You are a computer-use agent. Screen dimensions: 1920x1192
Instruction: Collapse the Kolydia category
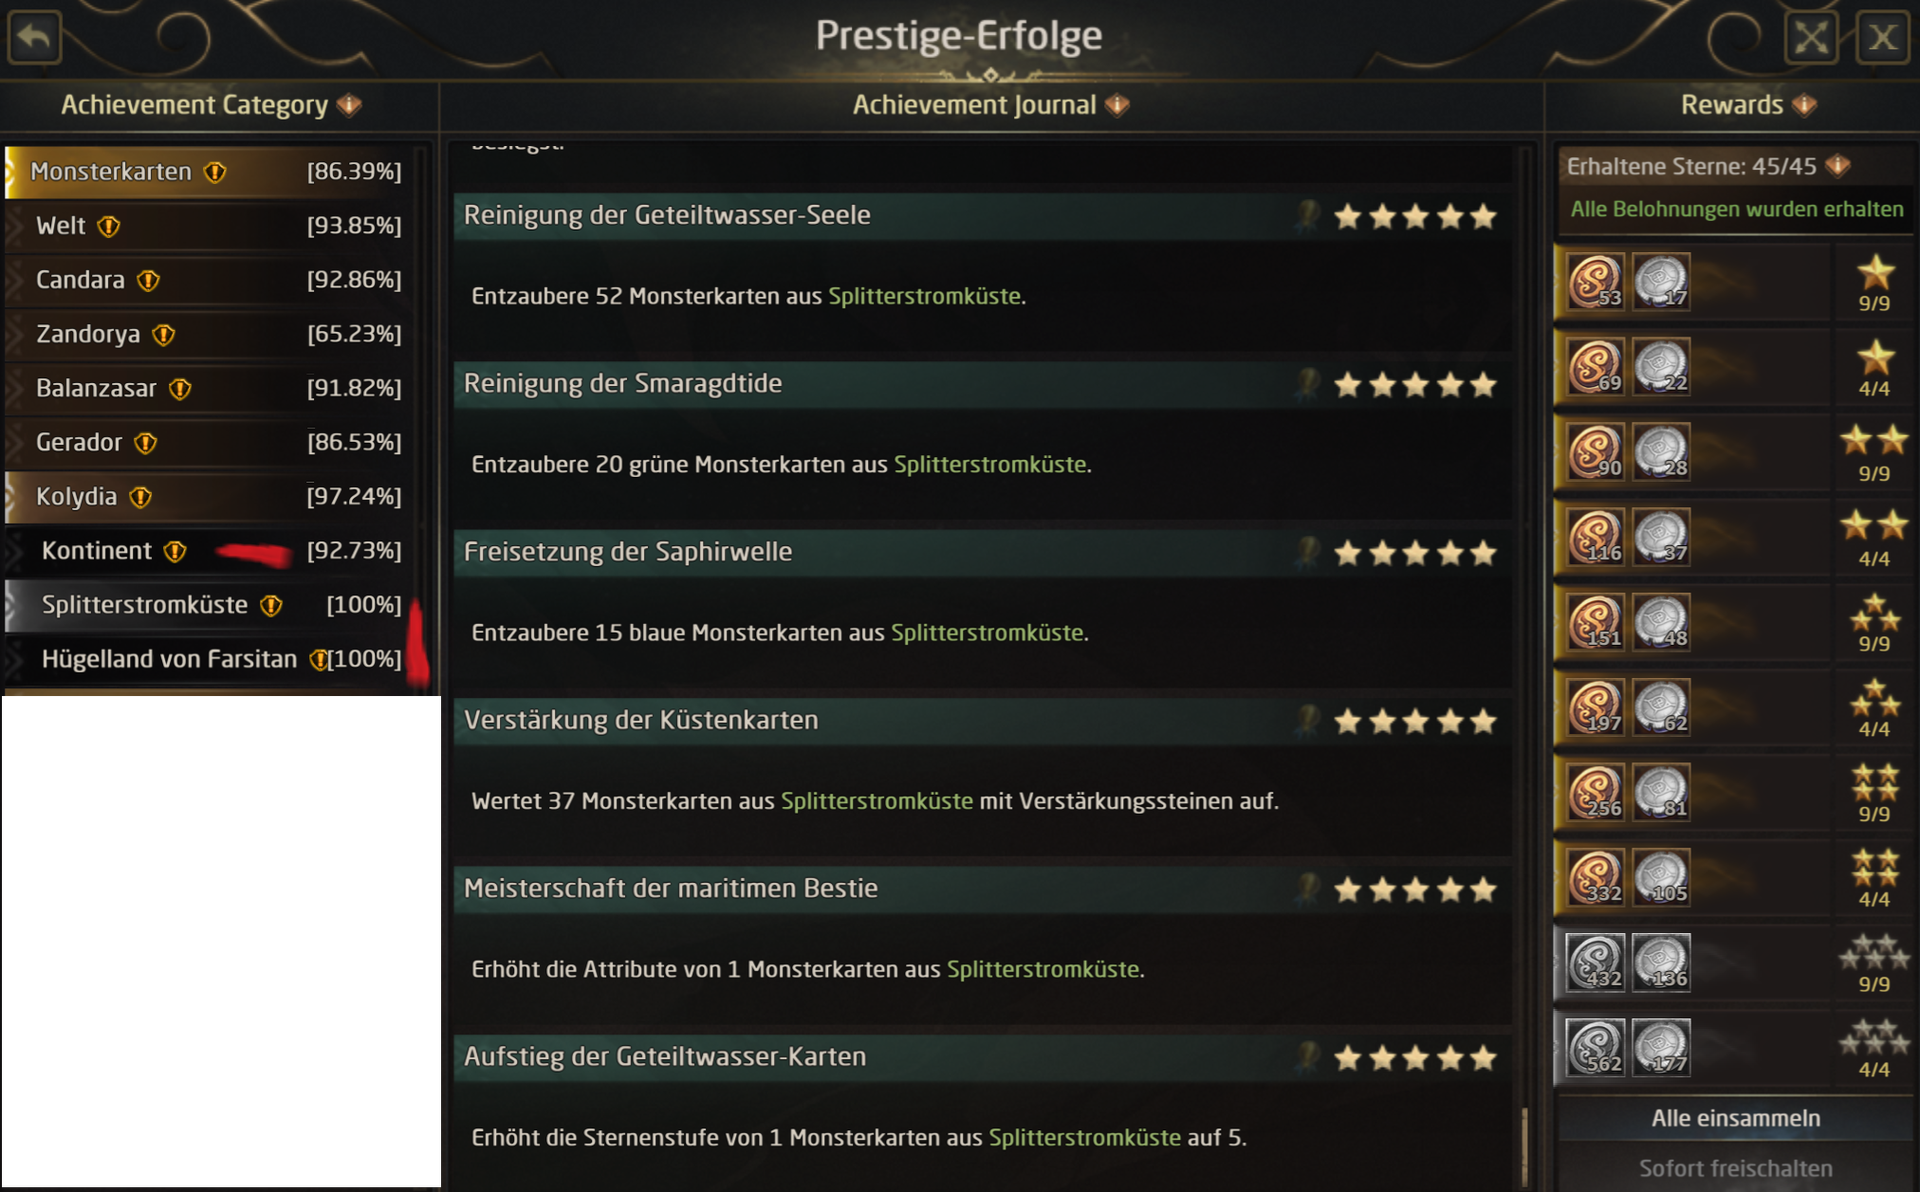point(76,497)
